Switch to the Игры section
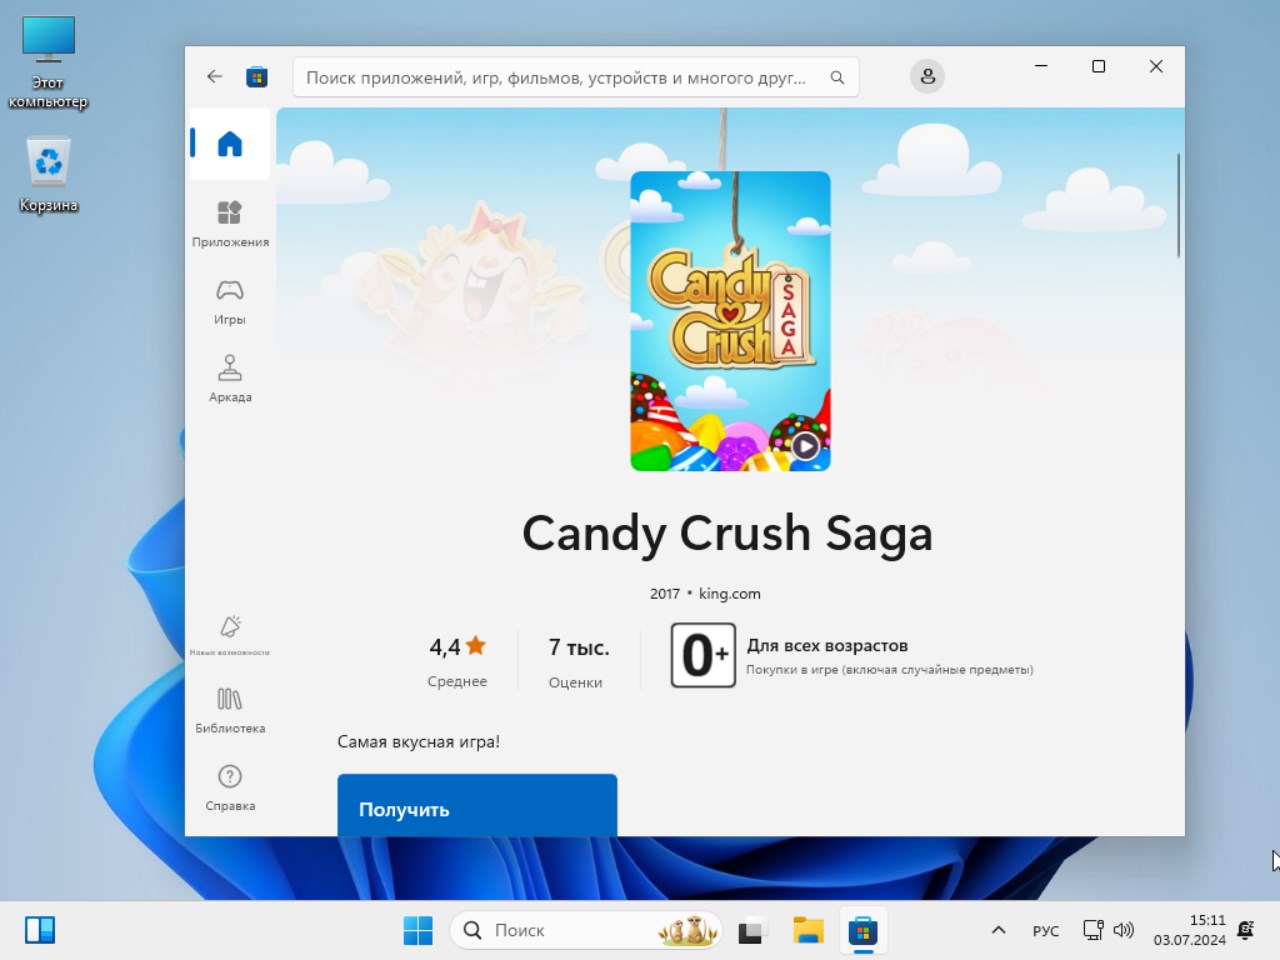 point(230,301)
